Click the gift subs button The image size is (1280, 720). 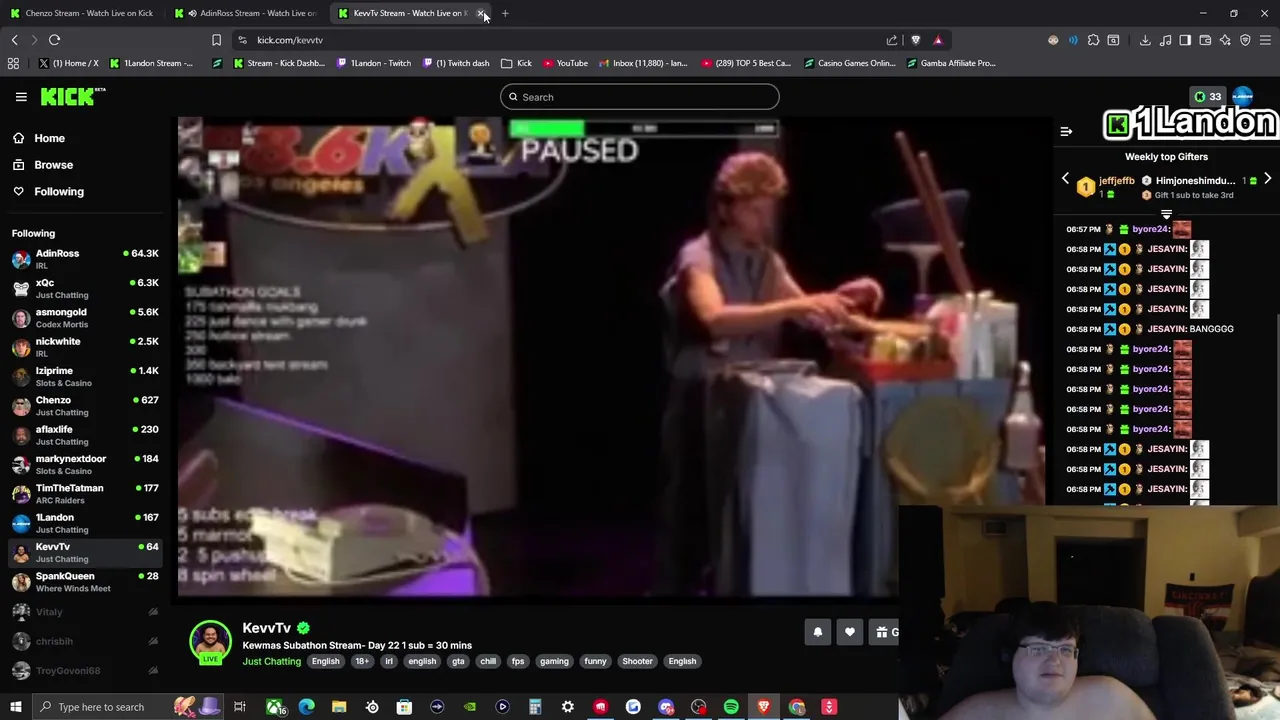click(884, 632)
